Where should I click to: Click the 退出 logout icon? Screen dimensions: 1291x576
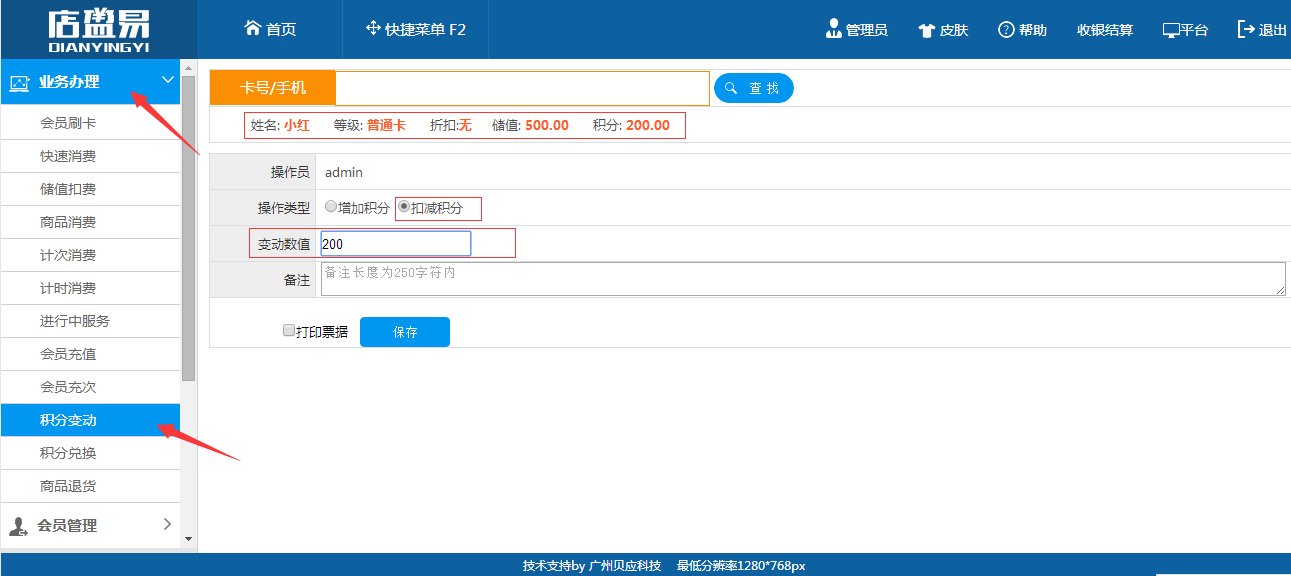coord(1246,29)
